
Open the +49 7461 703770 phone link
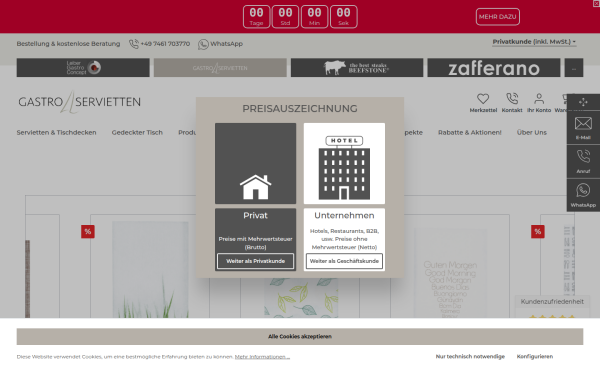(165, 44)
